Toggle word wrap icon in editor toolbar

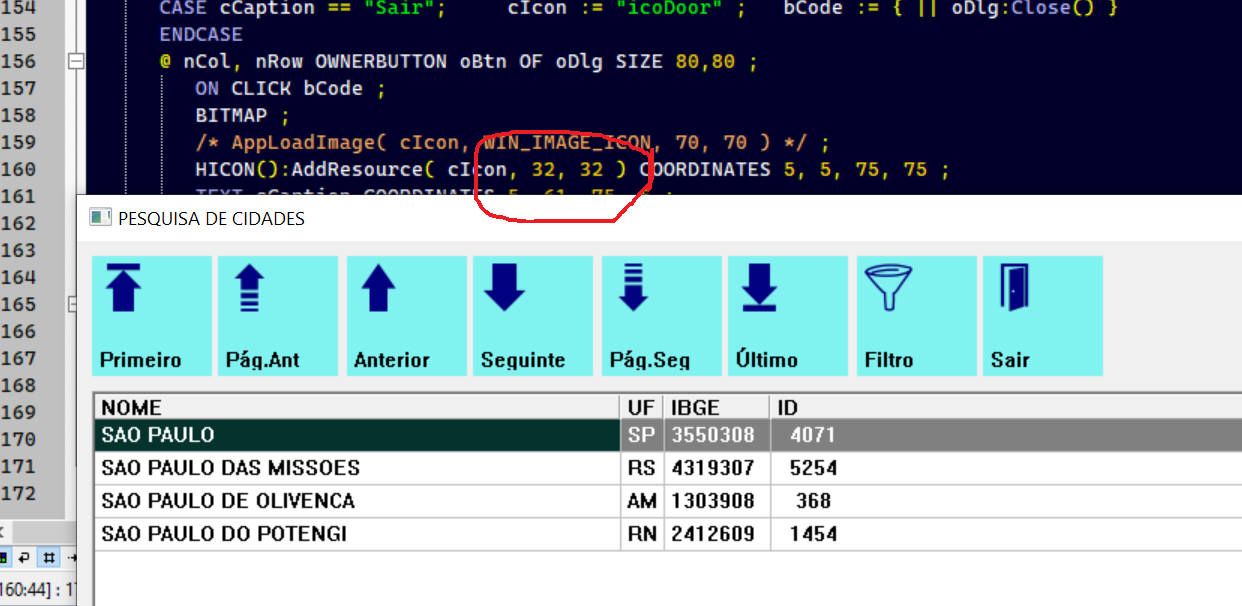(x=25, y=557)
